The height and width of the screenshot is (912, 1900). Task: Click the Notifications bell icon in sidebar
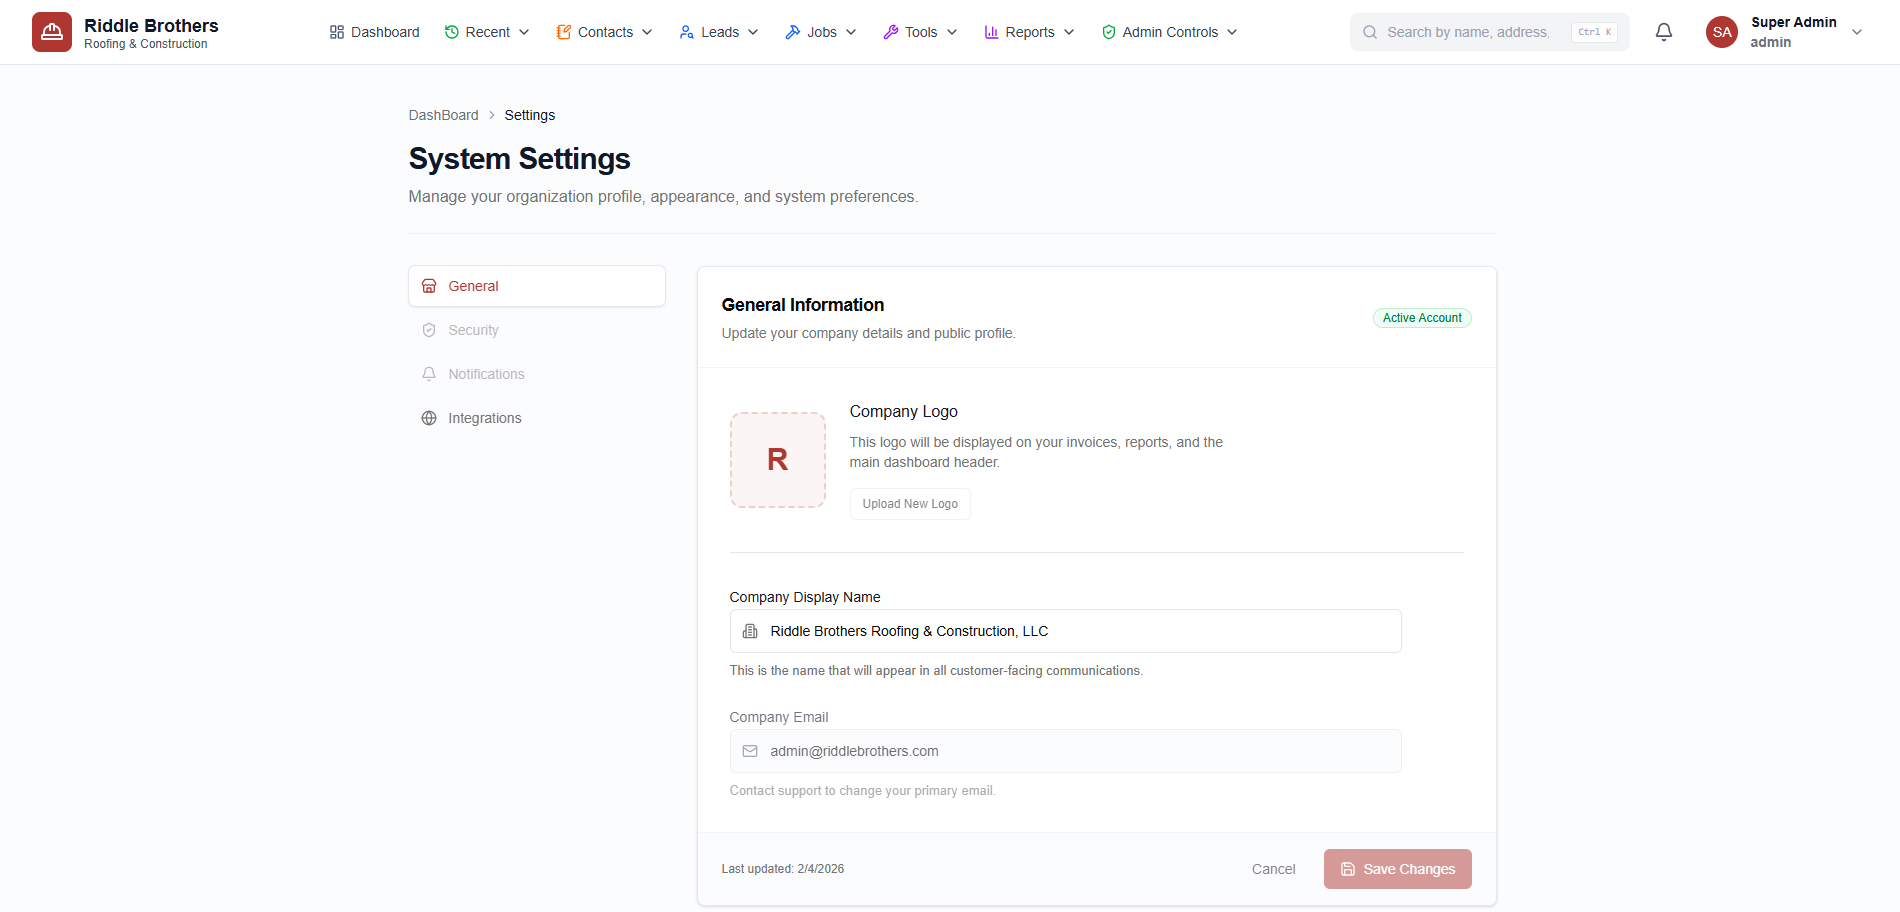pyautogui.click(x=429, y=373)
